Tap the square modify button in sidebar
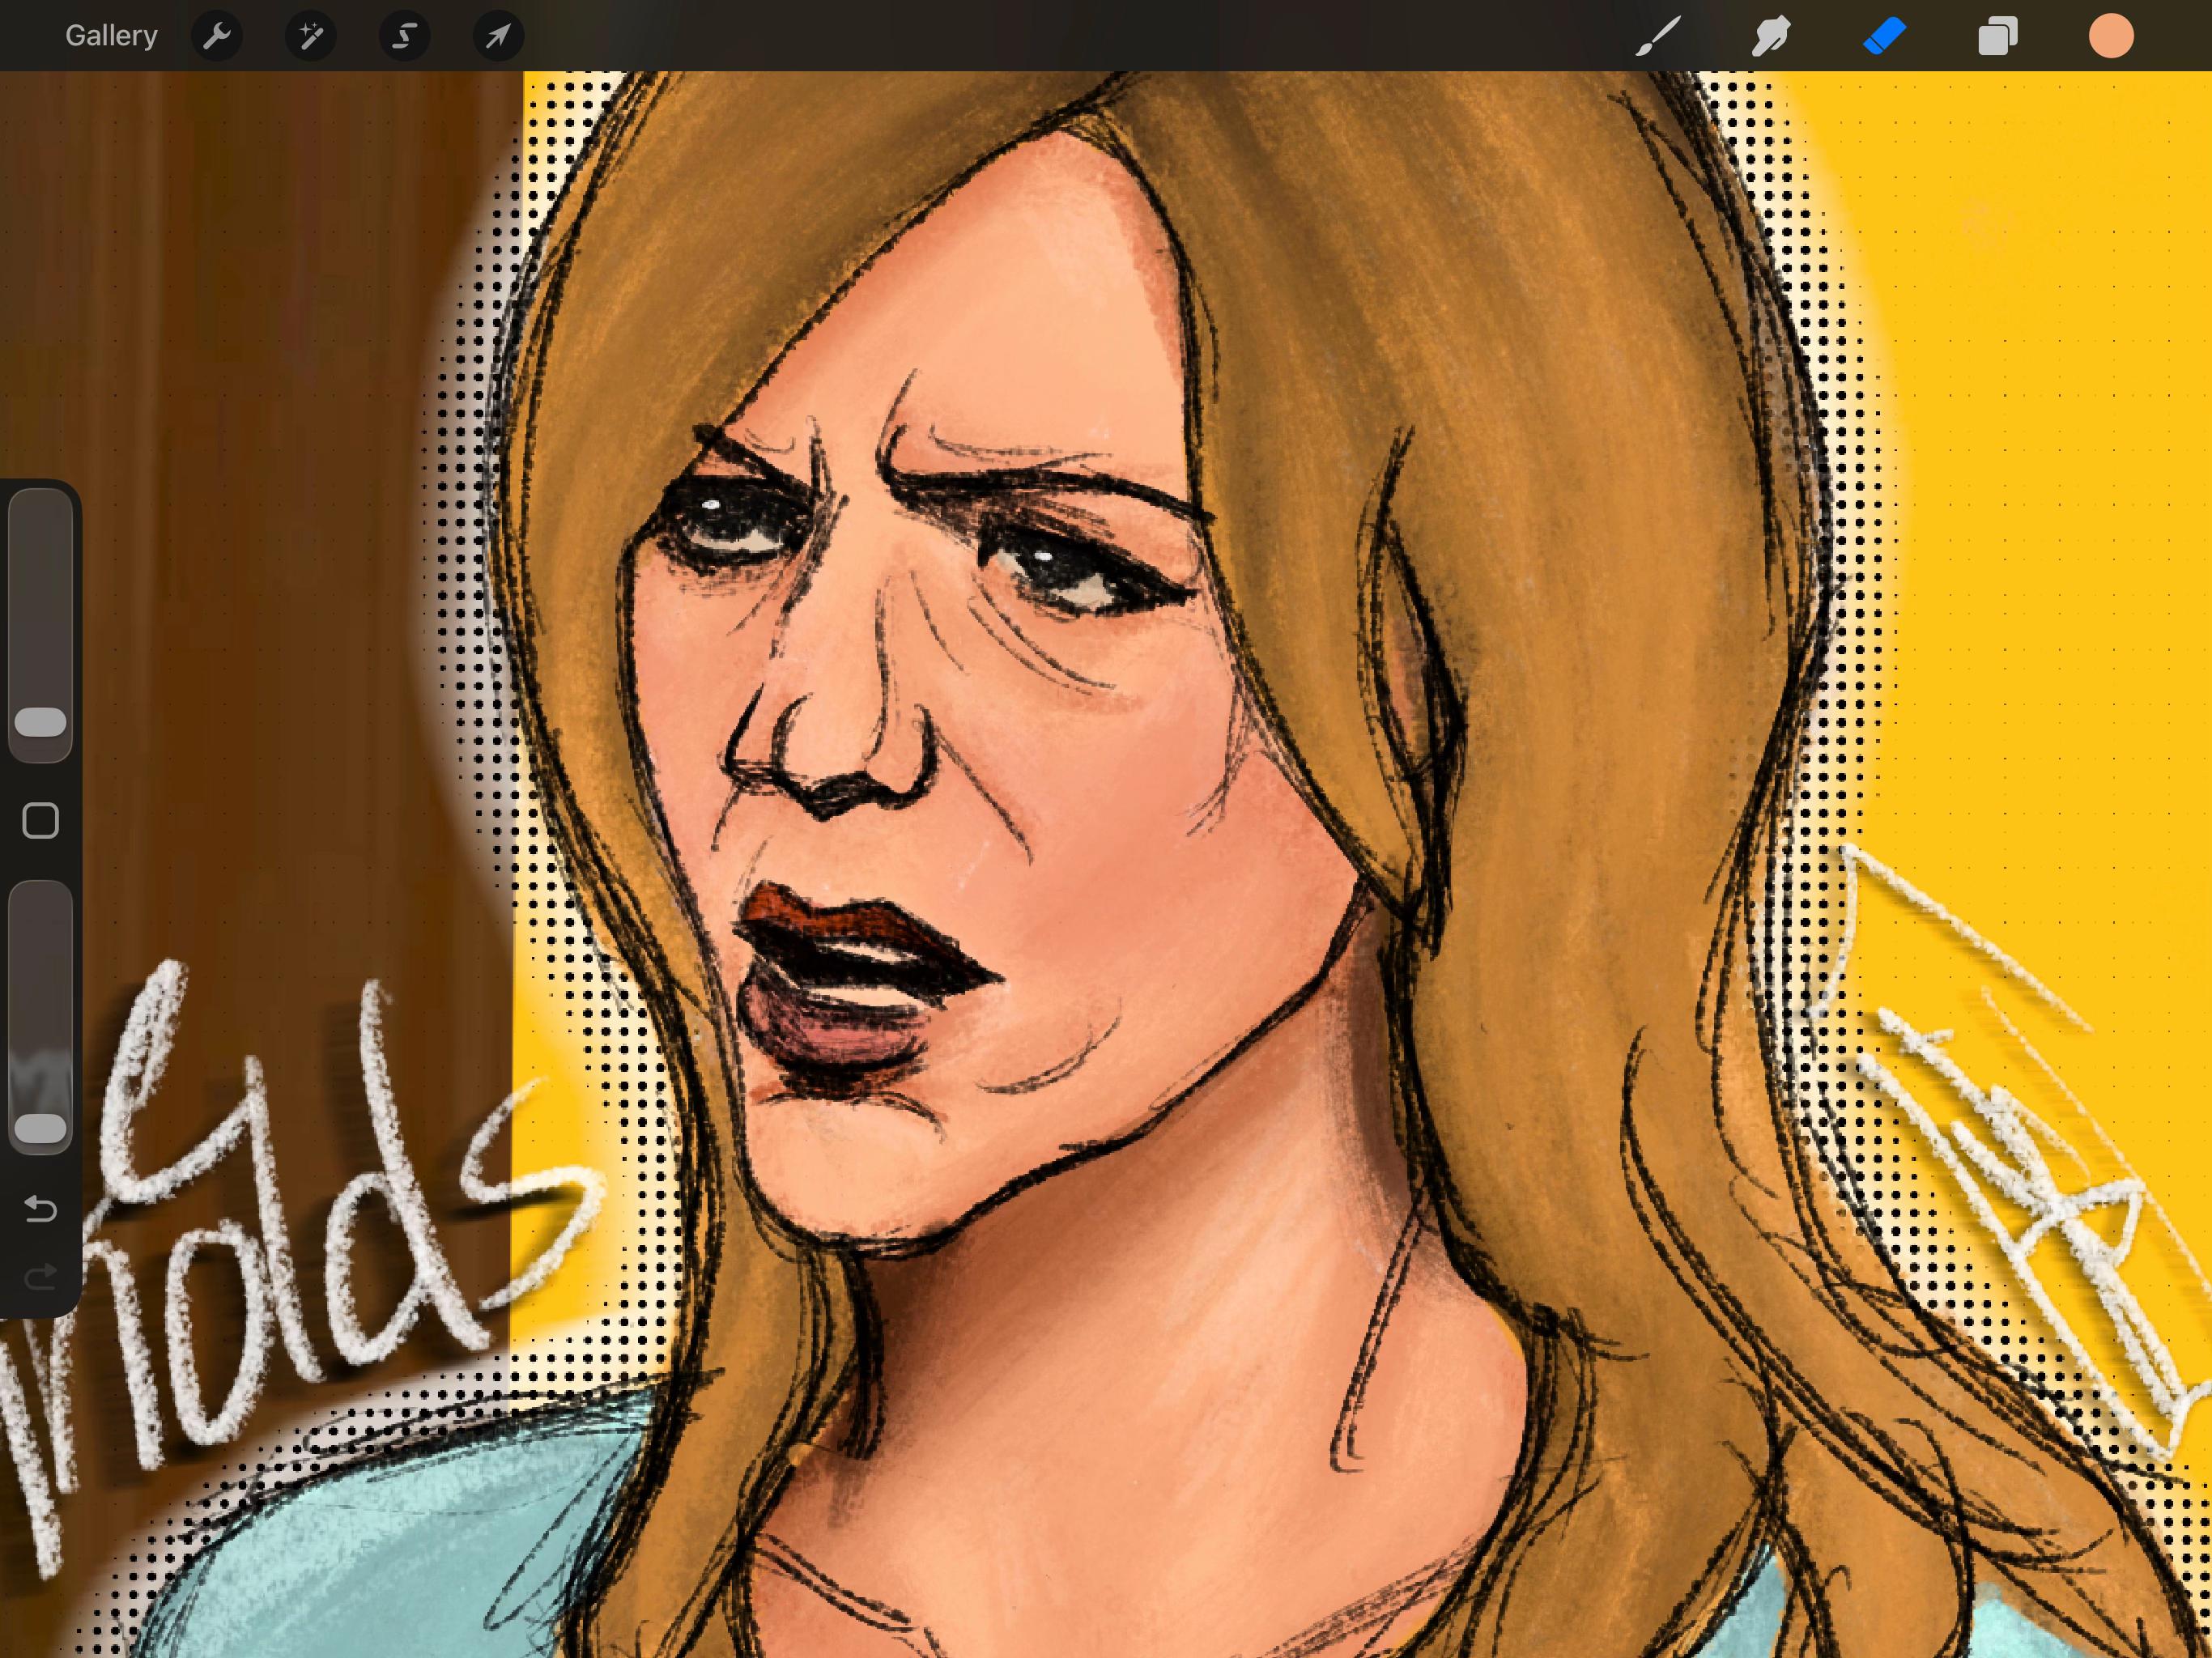Screen dimensions: 2212x1658 pyautogui.click(x=40, y=821)
